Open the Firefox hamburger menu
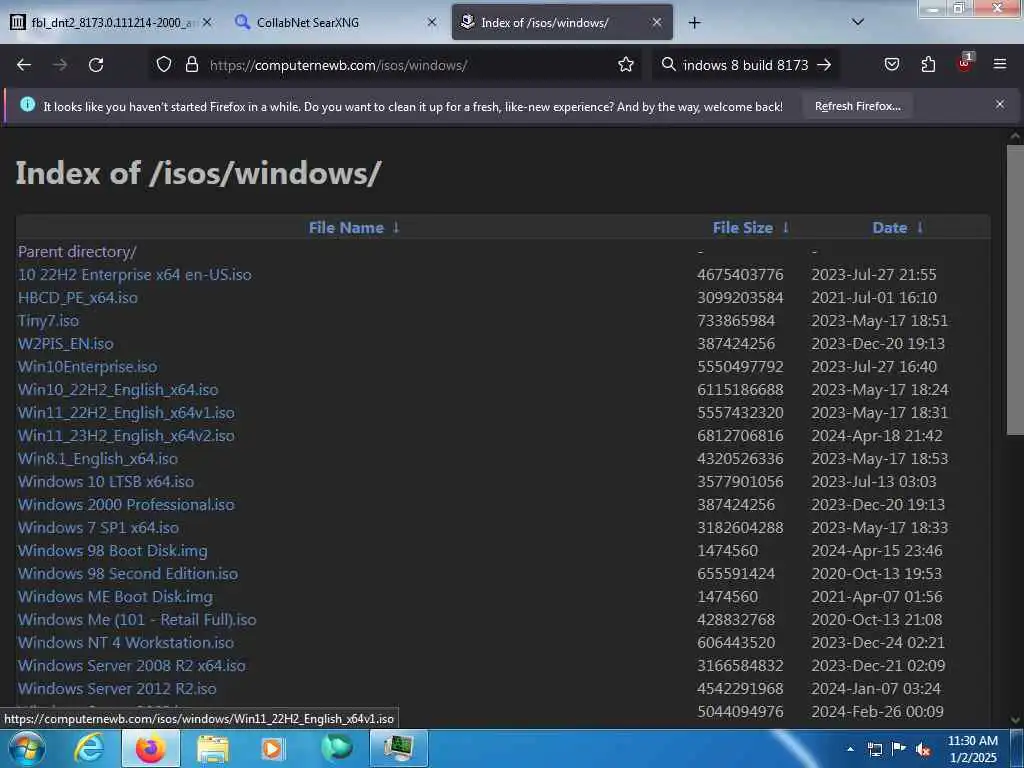Screen dimensions: 1024x768 click(999, 64)
